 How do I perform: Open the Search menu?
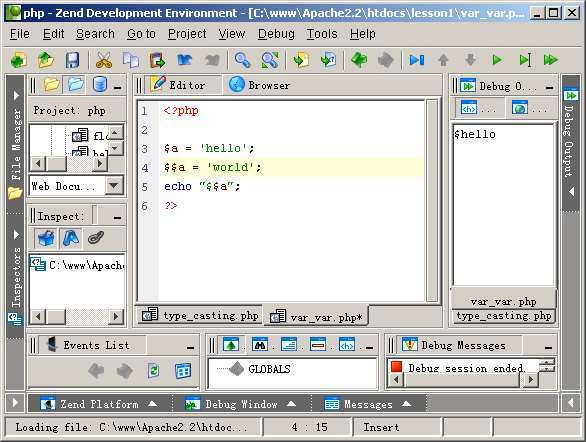[x=95, y=34]
